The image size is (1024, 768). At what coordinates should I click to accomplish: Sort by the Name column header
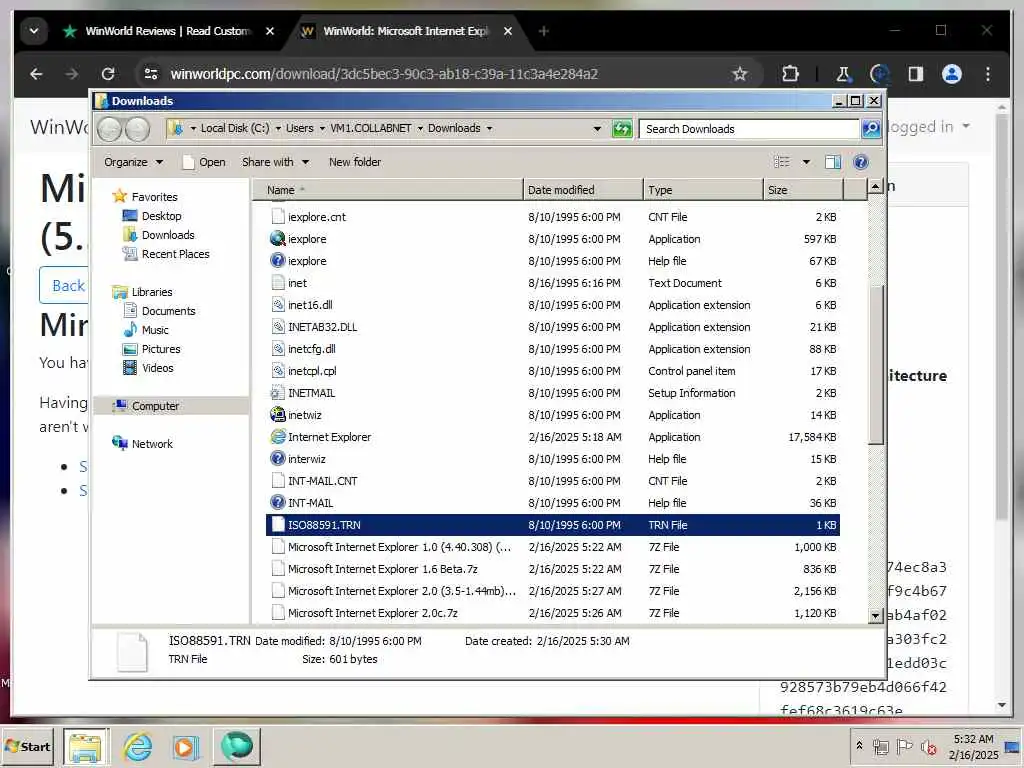[388, 190]
